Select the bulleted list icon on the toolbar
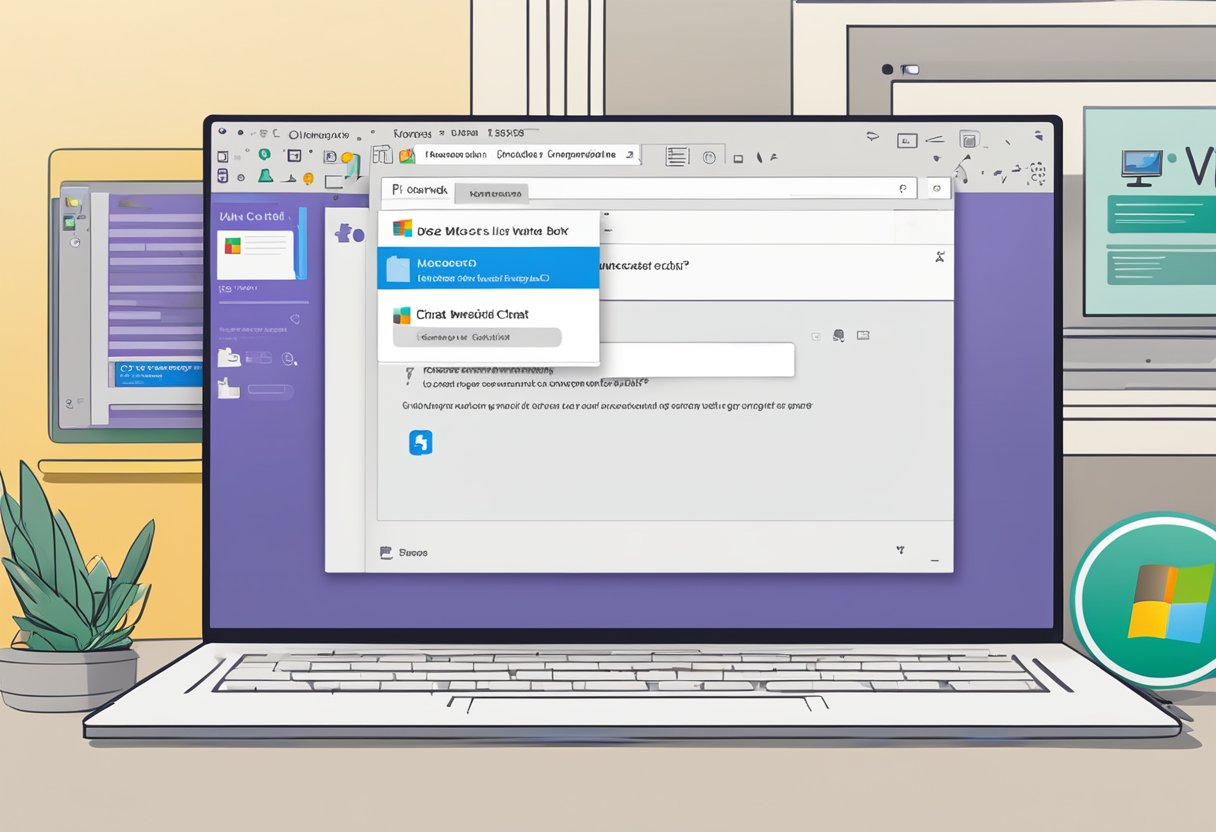 (675, 156)
